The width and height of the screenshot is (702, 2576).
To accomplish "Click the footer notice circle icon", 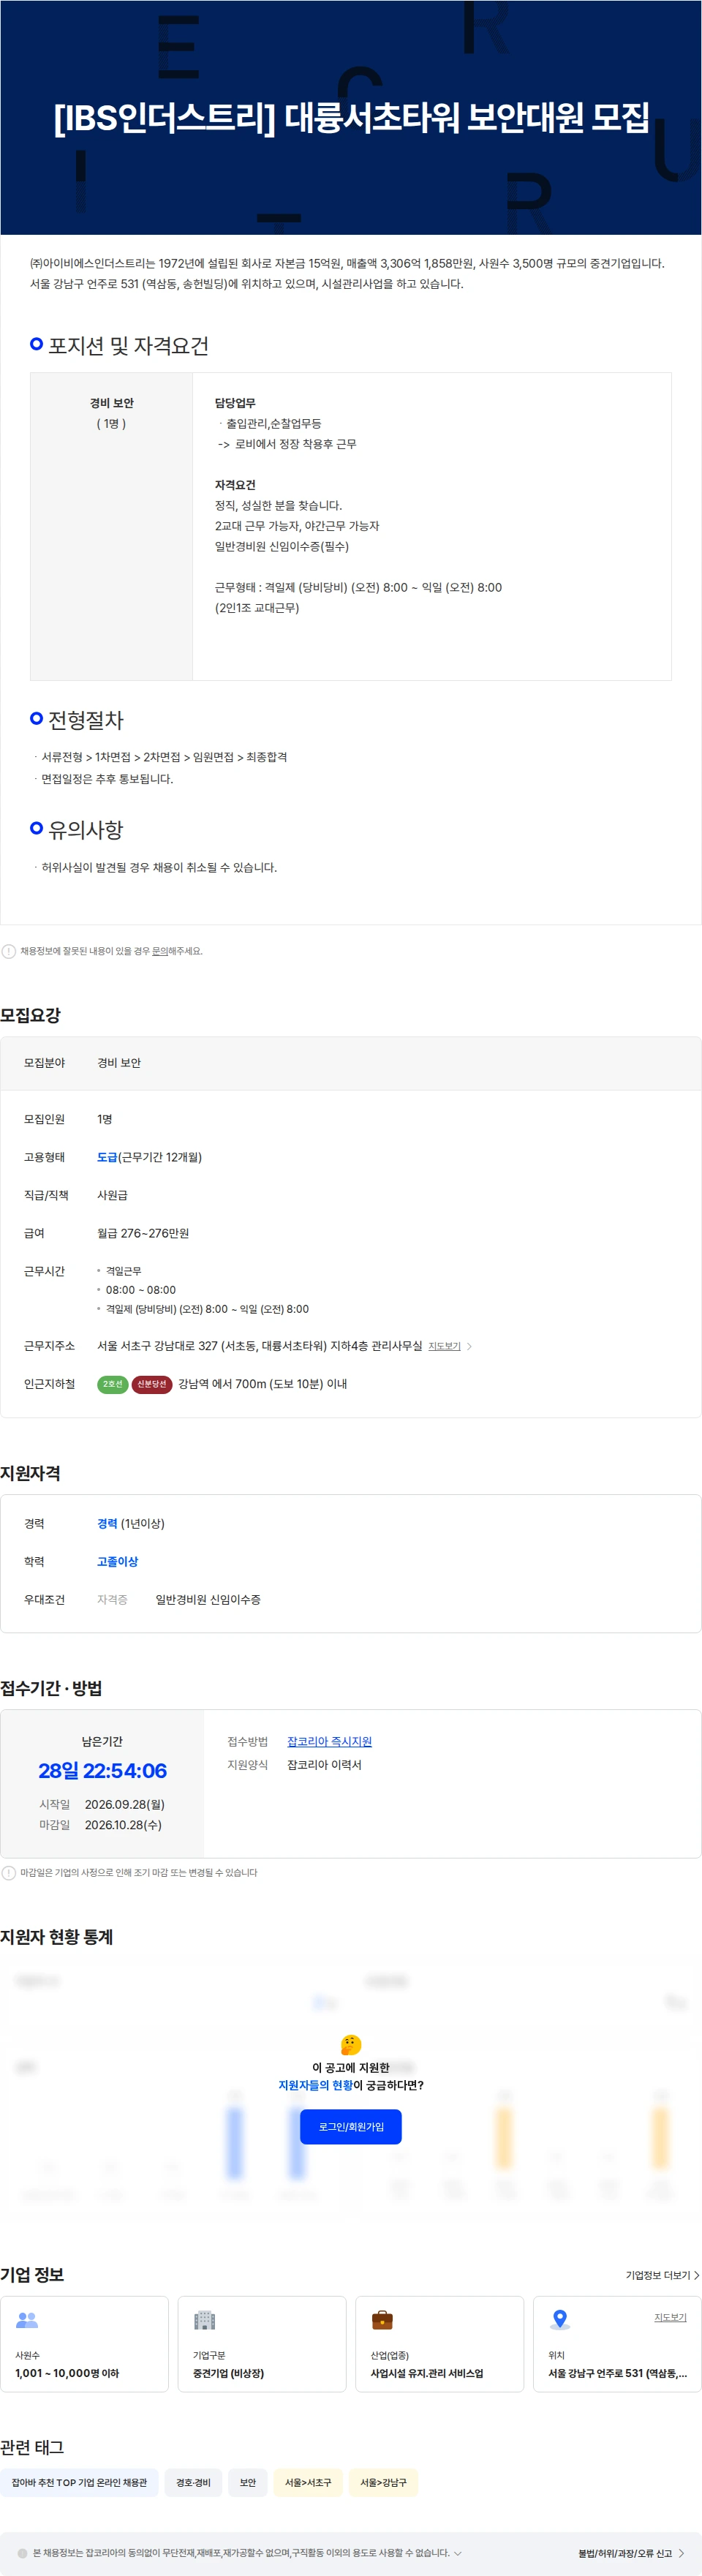I will [23, 2553].
